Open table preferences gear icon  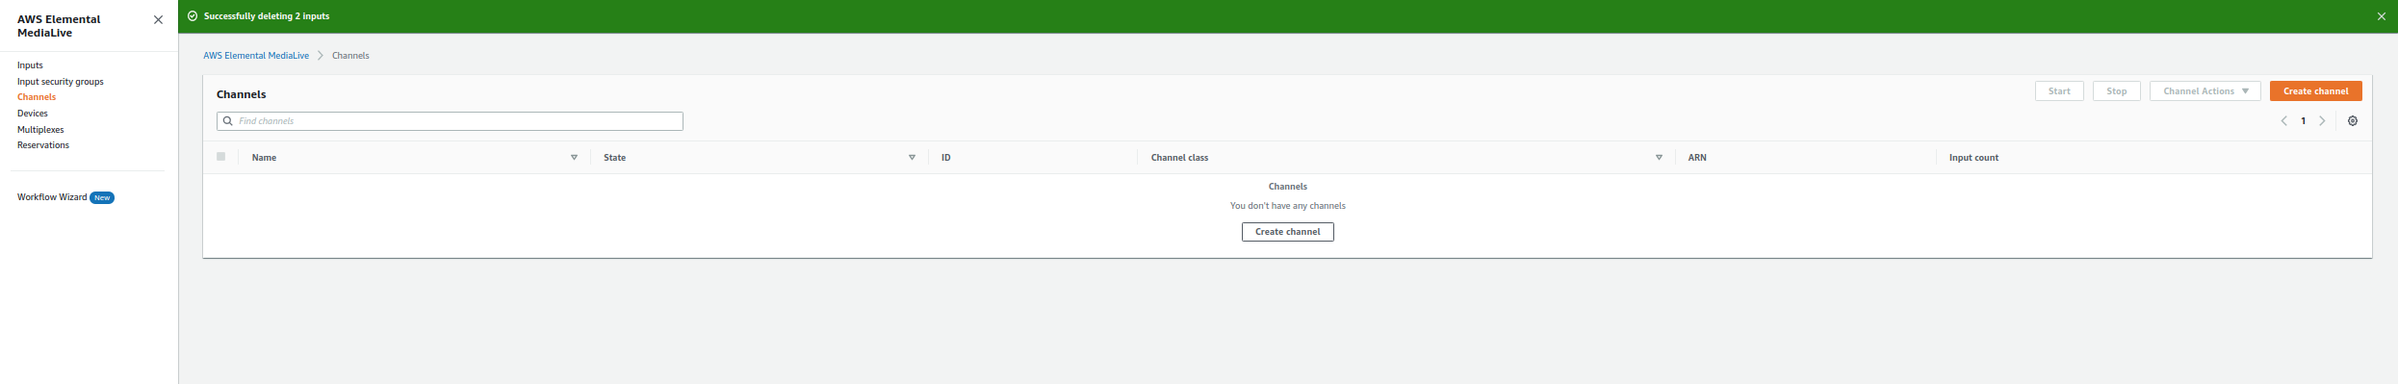tap(2352, 121)
